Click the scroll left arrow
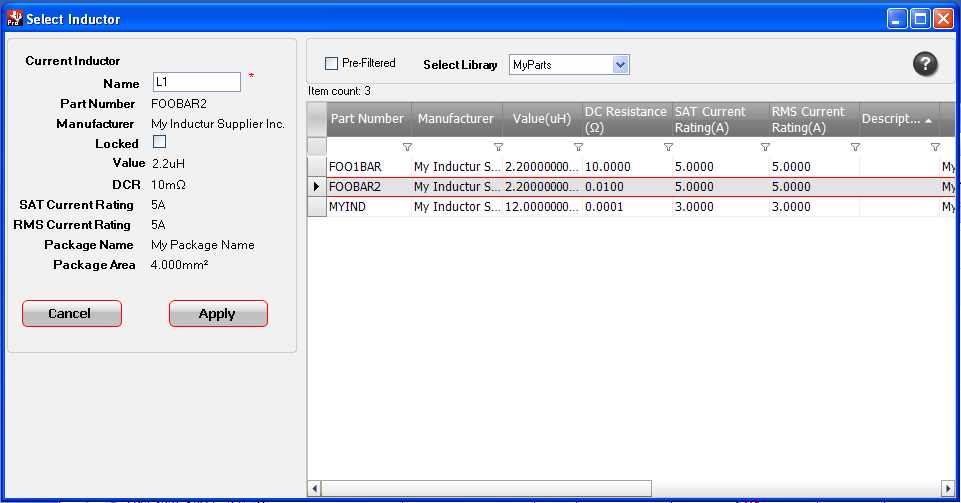Screen dimensions: 961x503 click(x=314, y=488)
